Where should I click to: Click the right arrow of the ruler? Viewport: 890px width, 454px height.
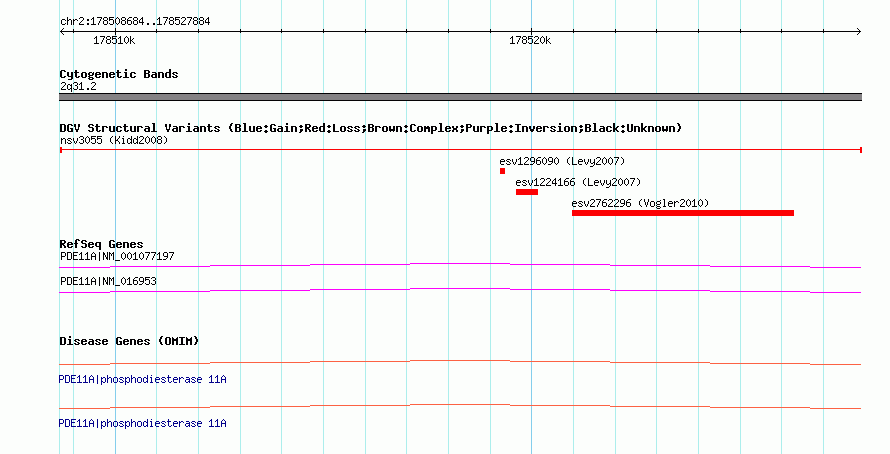pos(858,32)
